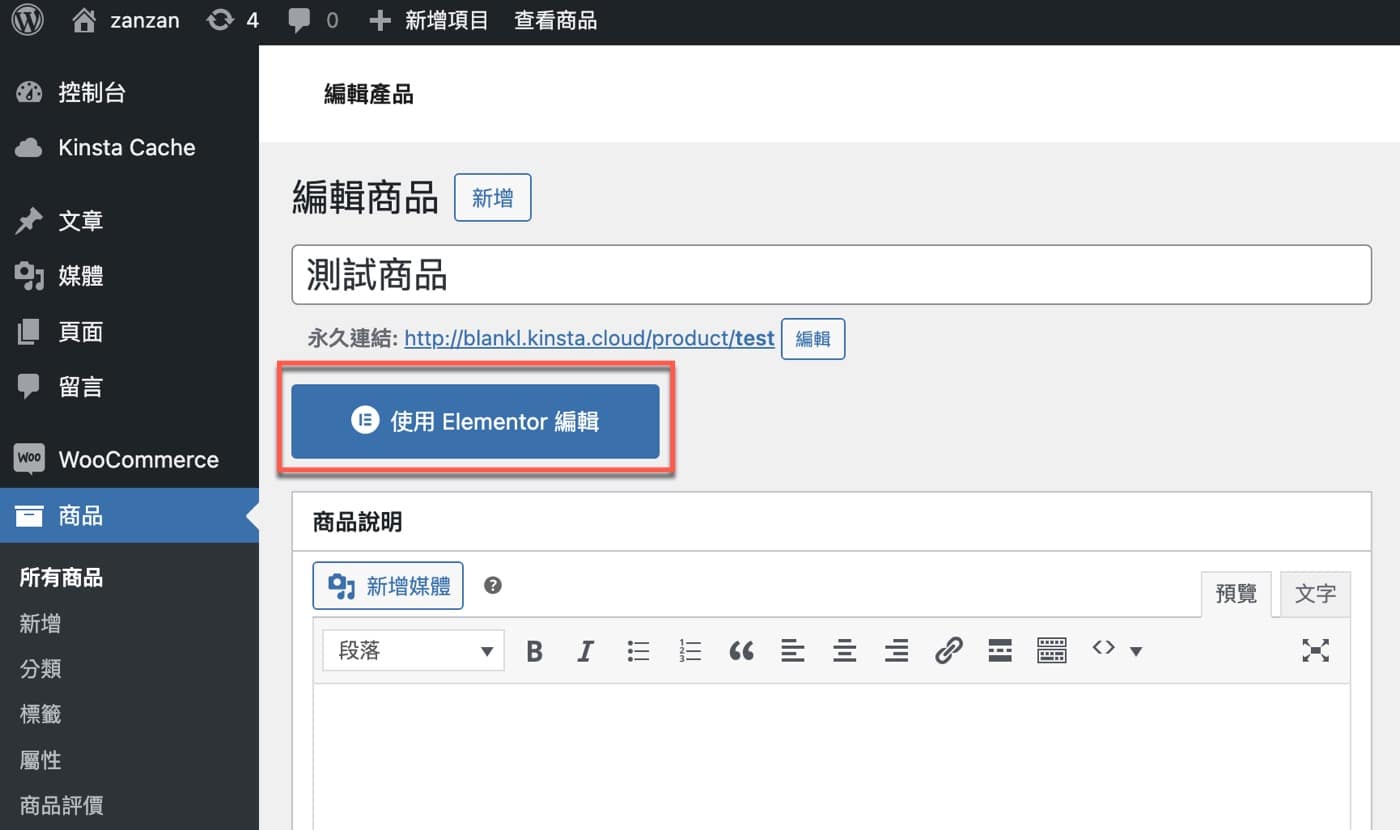Align text center

(x=845, y=652)
